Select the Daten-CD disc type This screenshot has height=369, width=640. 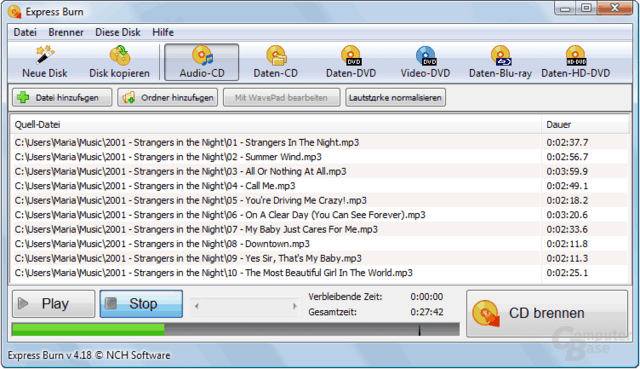click(276, 62)
